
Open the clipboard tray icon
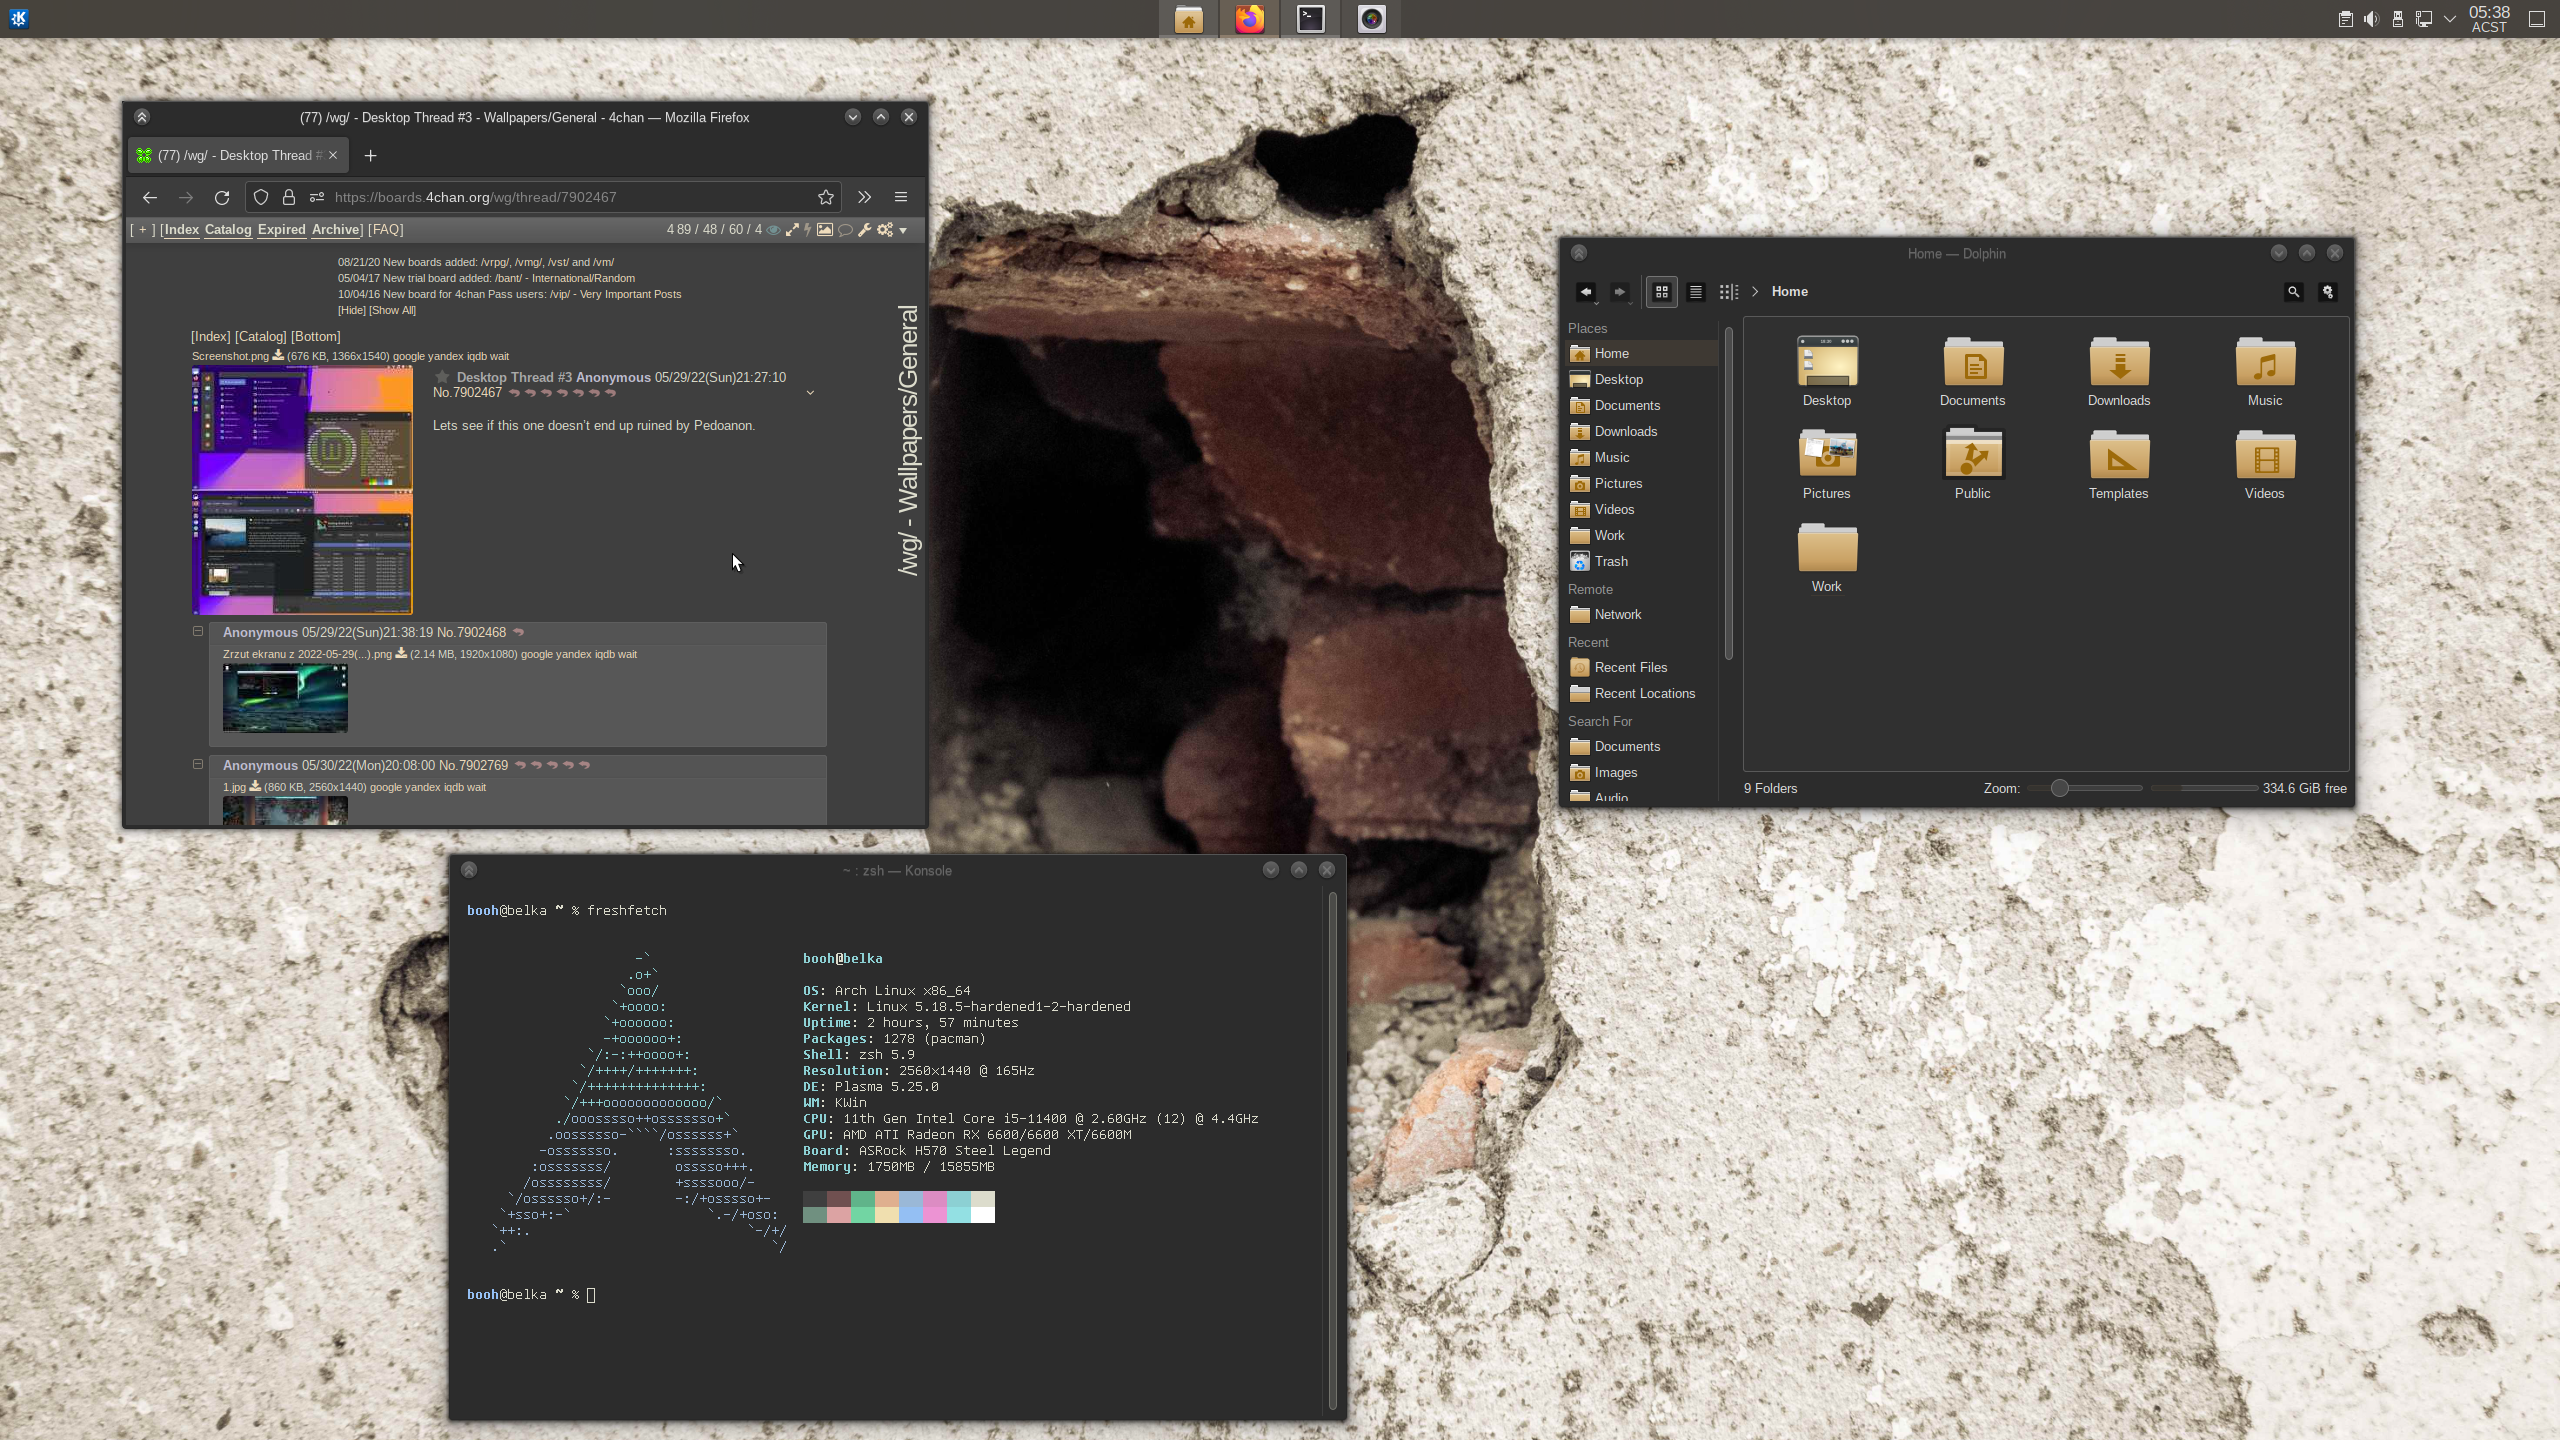click(x=2345, y=19)
